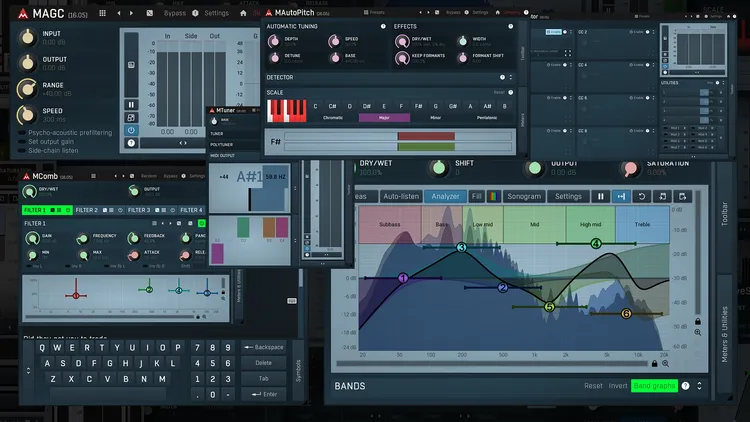This screenshot has width=750, height=422.
Task: Open EFFECTS section help icon in MAutoPitch
Action: tap(510, 26)
